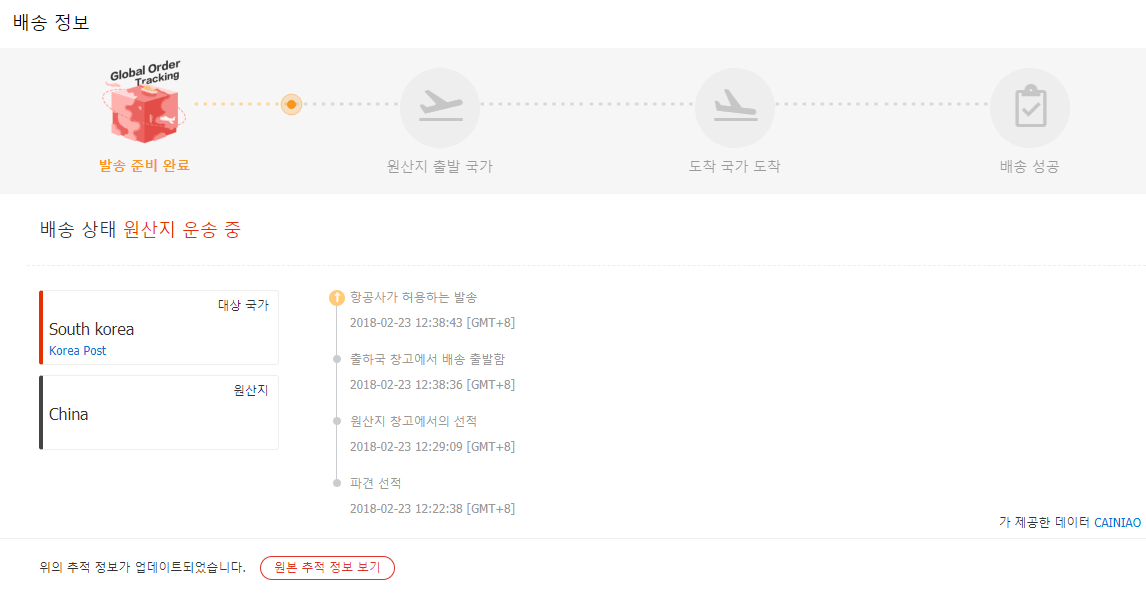Click the airplane departure icon
This screenshot has height=593, width=1146.
439,107
